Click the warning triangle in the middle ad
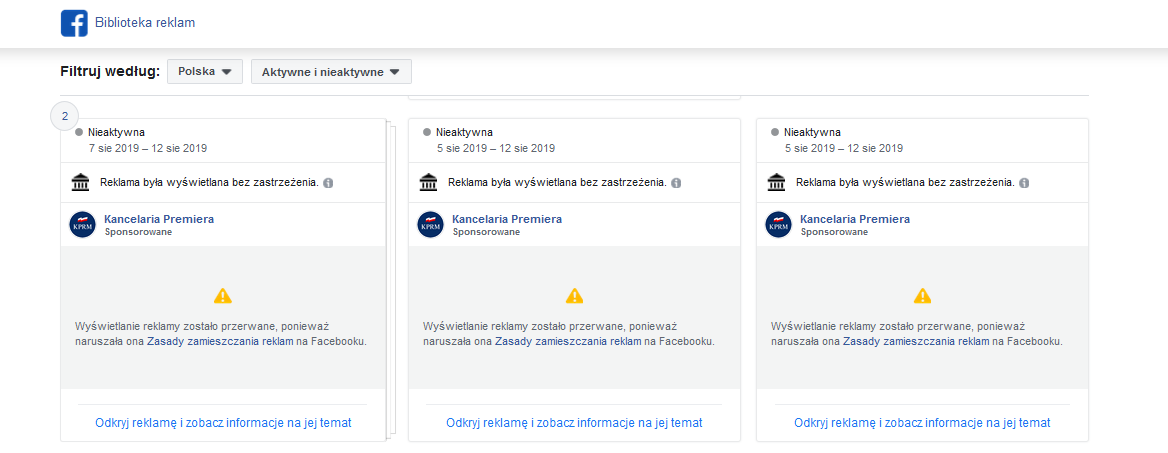The image size is (1168, 453). [574, 296]
